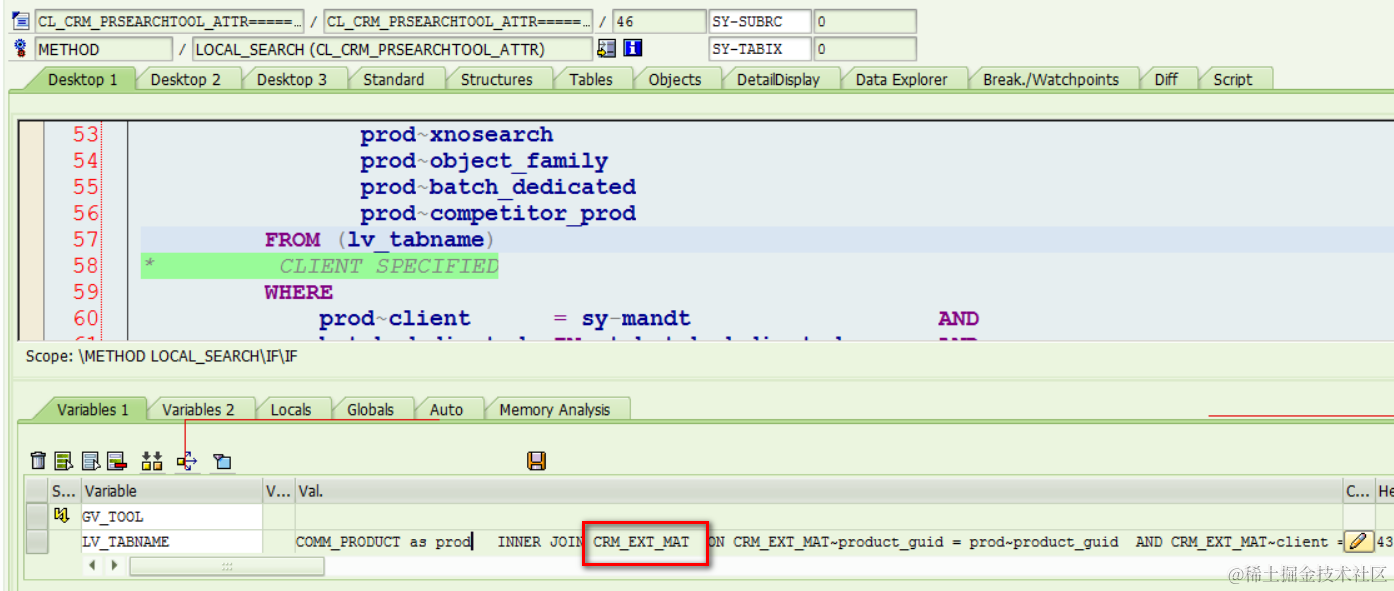Click the pencil edit icon in LV_TABNAME row
The width and height of the screenshot is (1394, 591).
tap(1358, 541)
